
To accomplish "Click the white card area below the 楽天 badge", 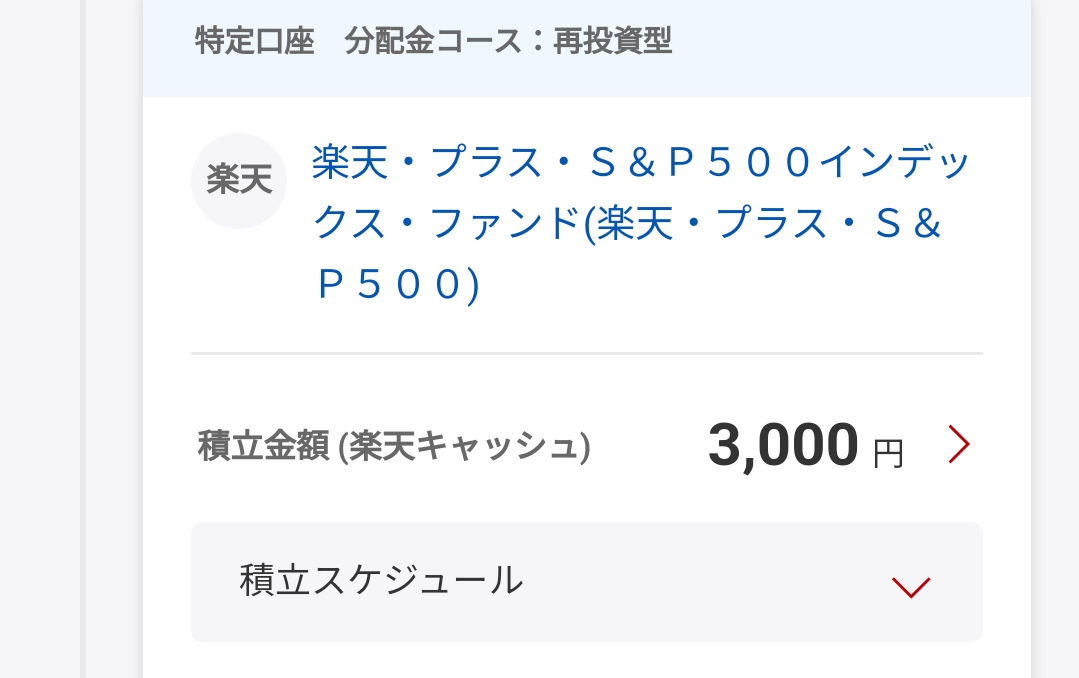I will click(239, 289).
